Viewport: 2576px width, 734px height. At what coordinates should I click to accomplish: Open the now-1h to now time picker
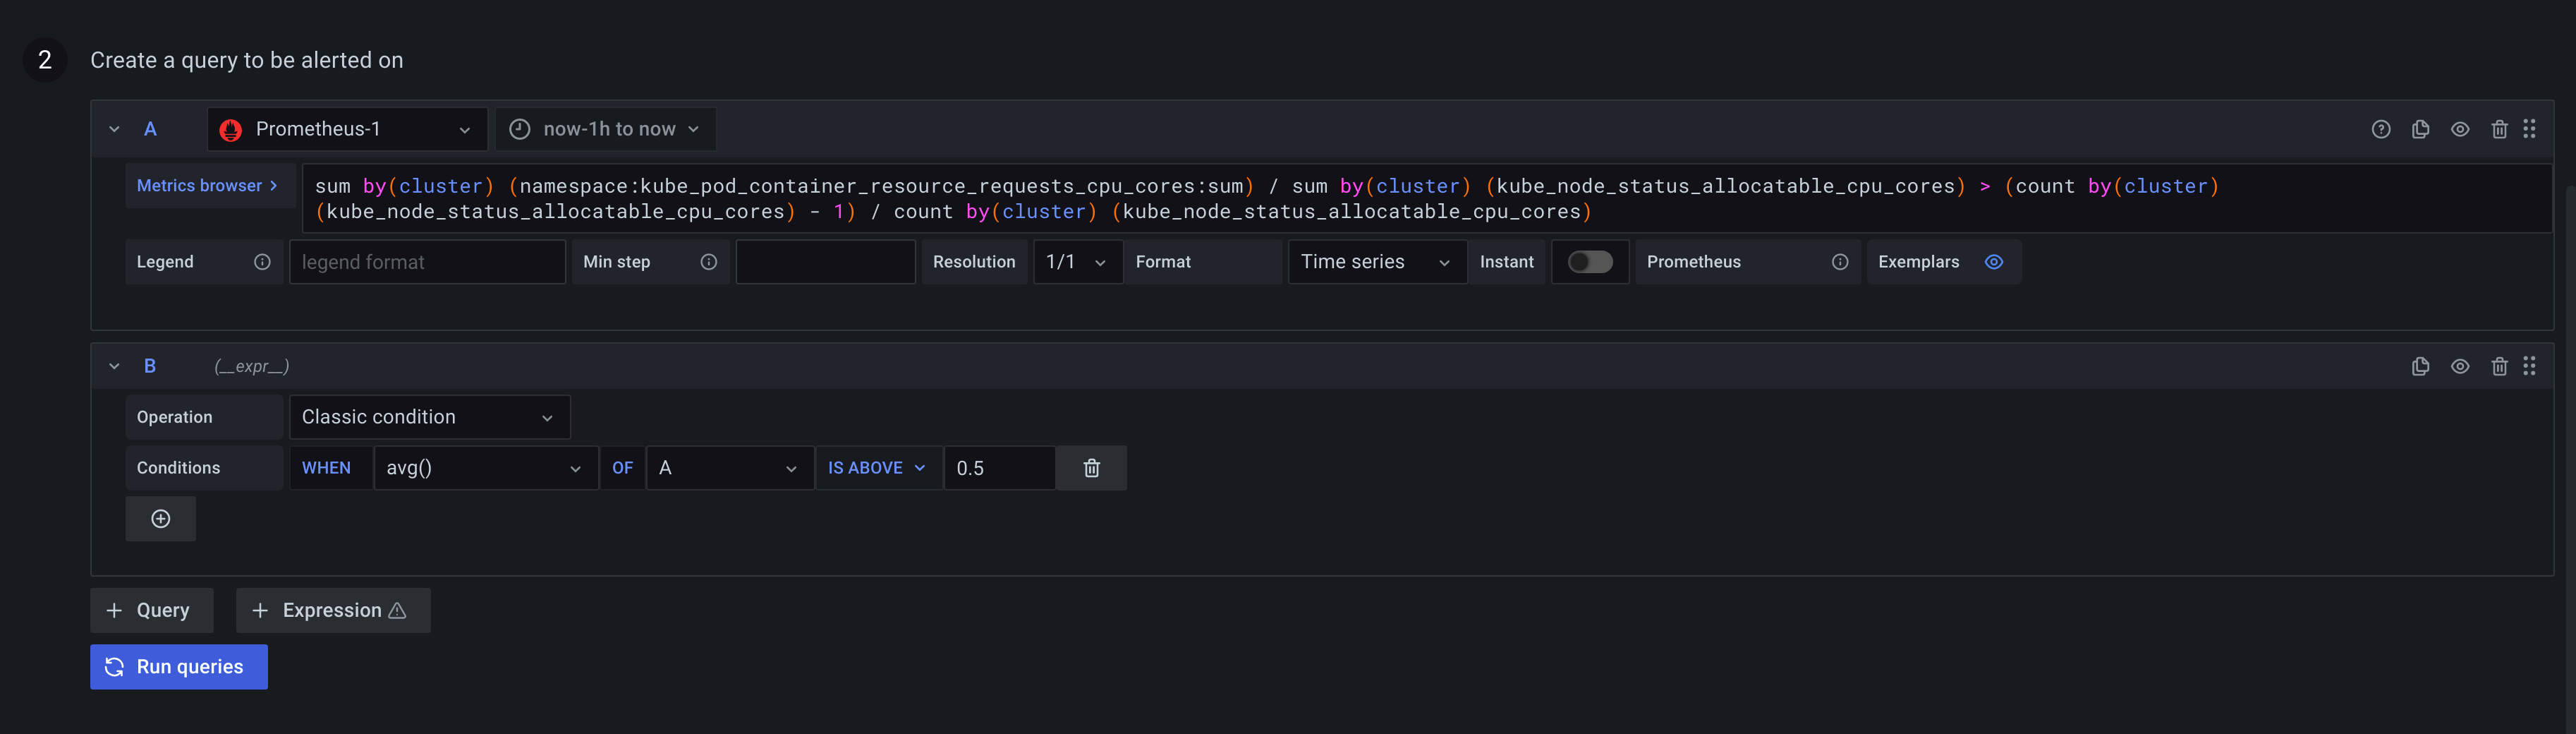click(x=604, y=129)
